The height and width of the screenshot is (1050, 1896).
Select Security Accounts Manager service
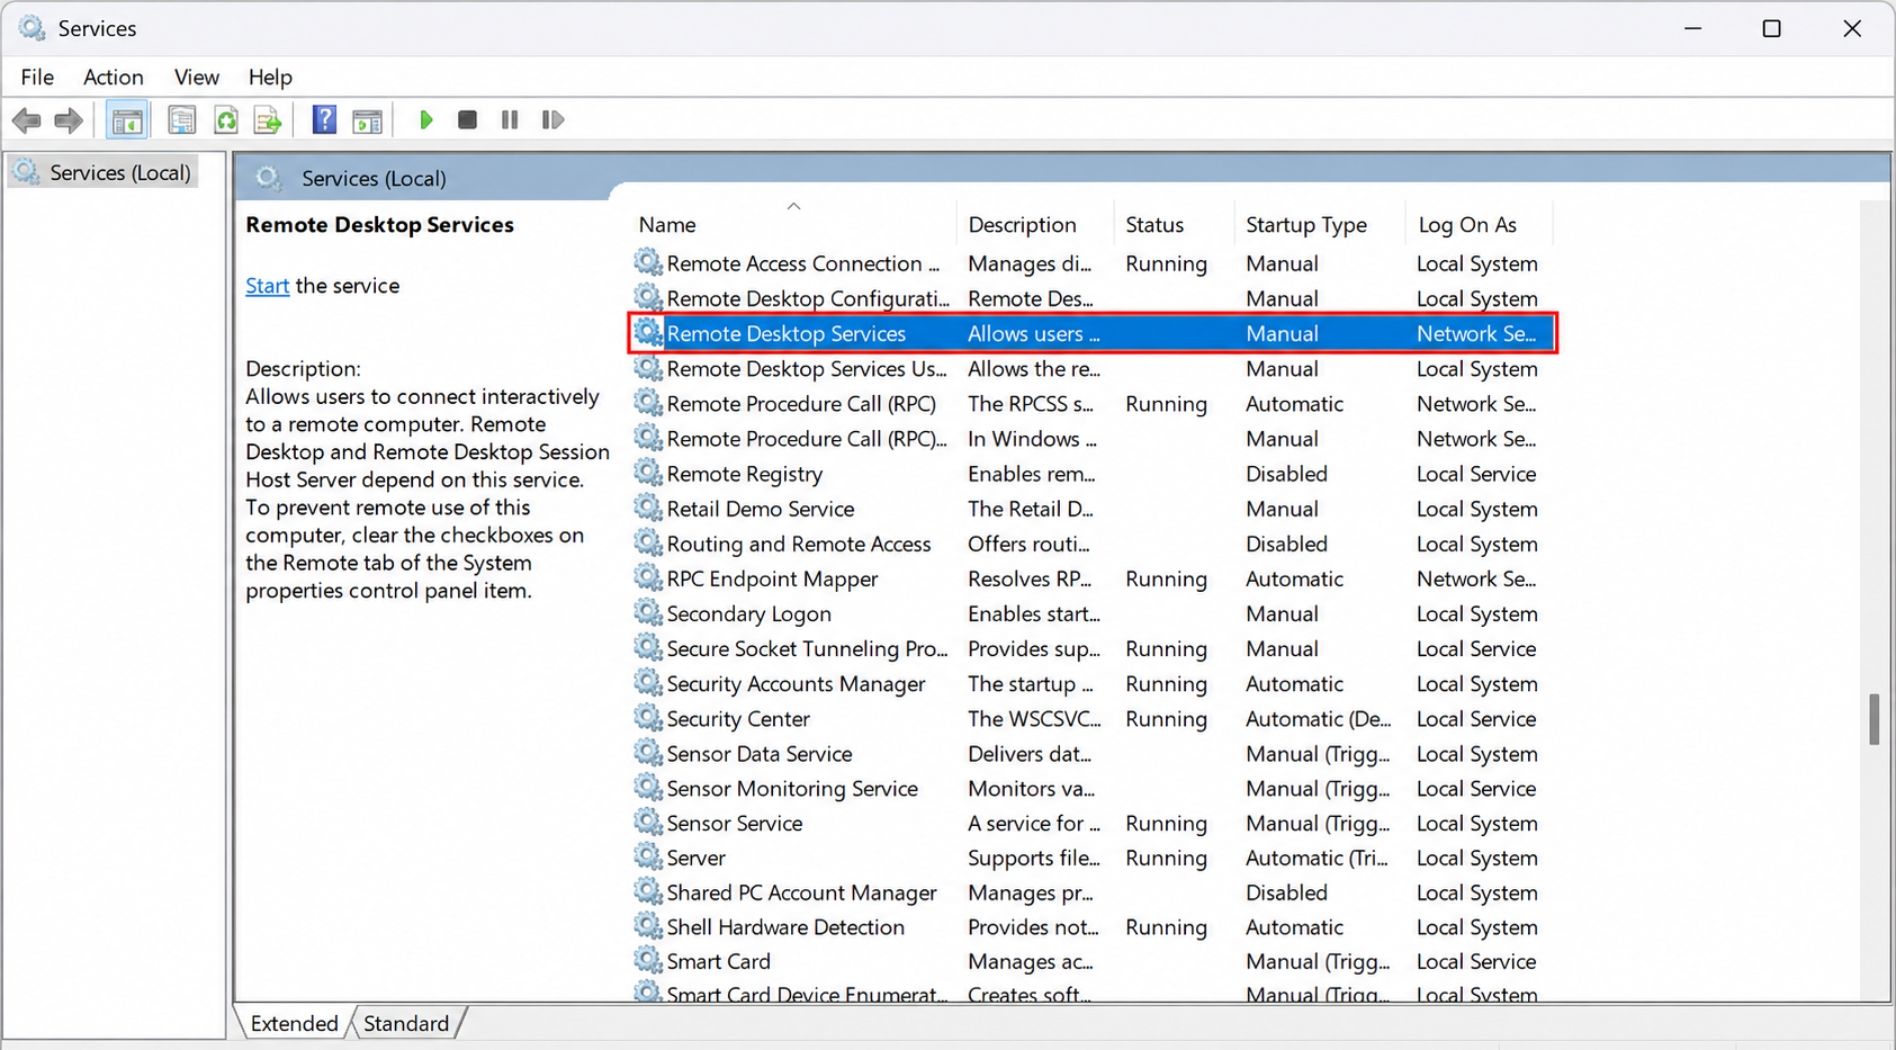(x=1092, y=684)
